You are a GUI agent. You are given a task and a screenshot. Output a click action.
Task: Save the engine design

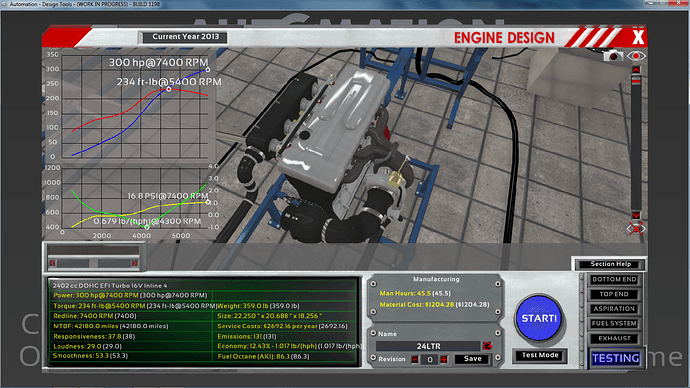(473, 359)
